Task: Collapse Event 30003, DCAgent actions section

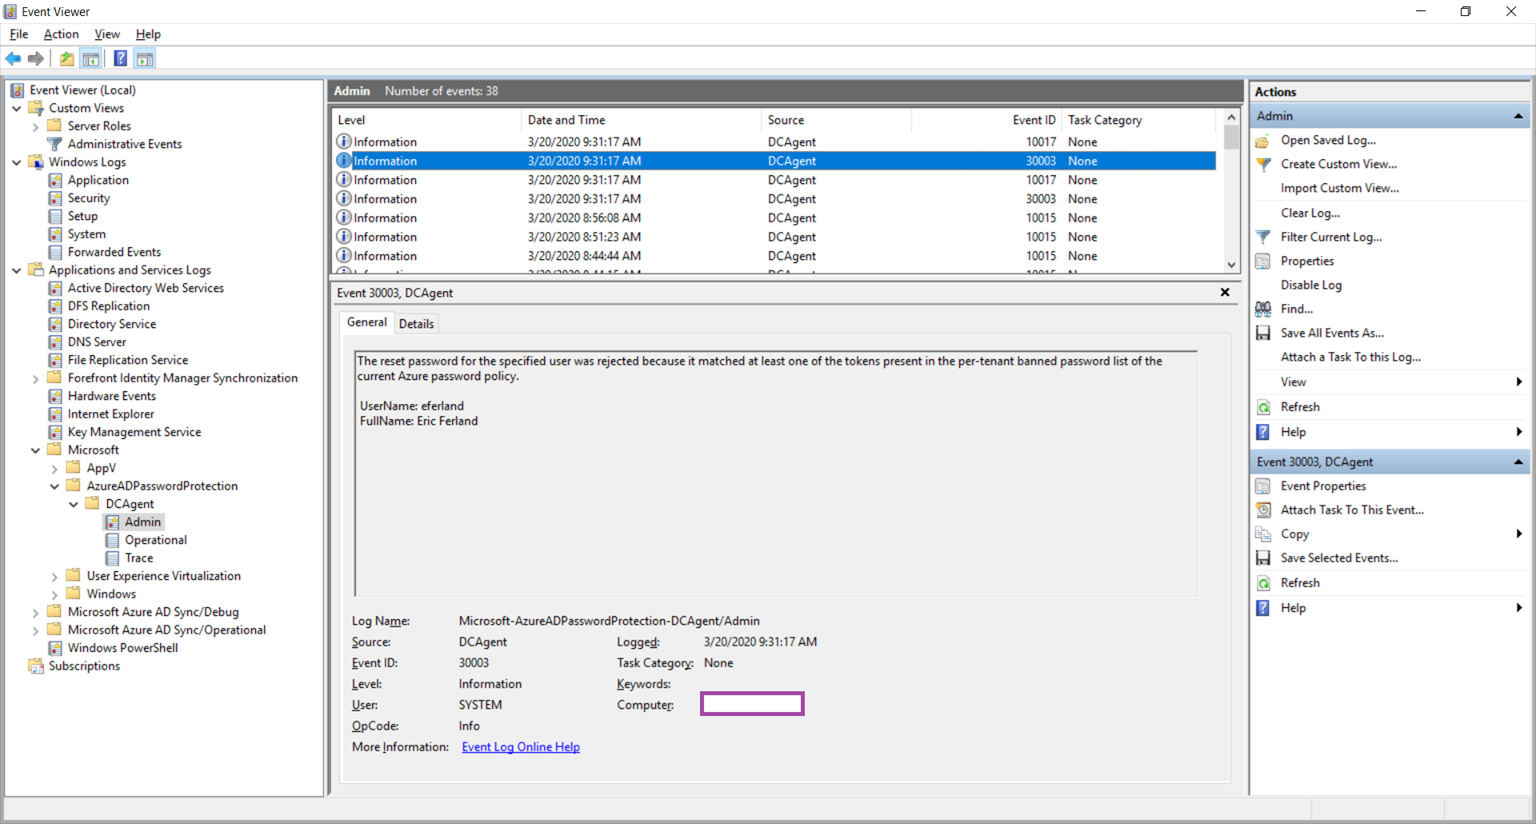Action: point(1518,462)
